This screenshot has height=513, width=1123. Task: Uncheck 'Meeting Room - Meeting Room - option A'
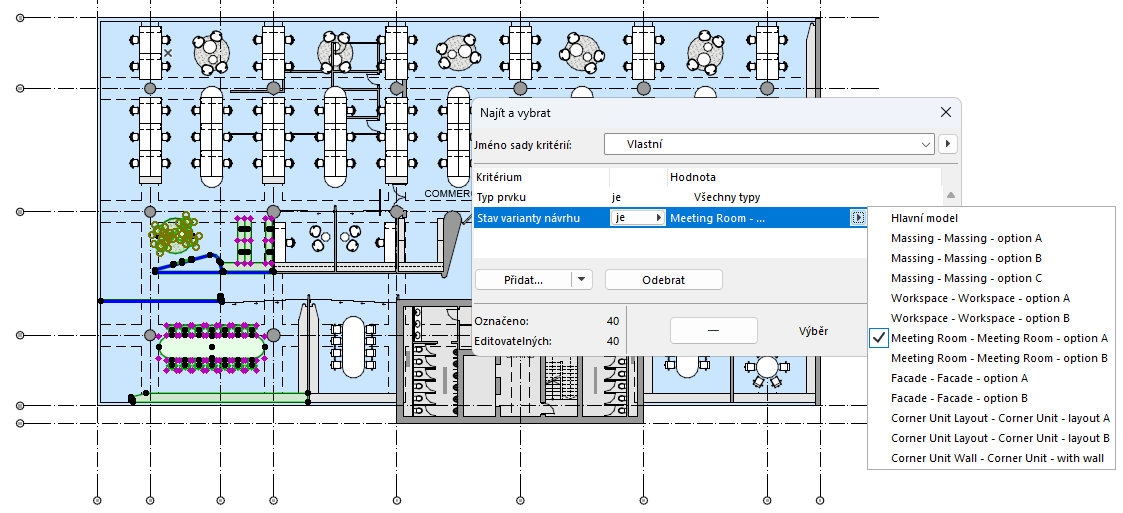(x=999, y=338)
